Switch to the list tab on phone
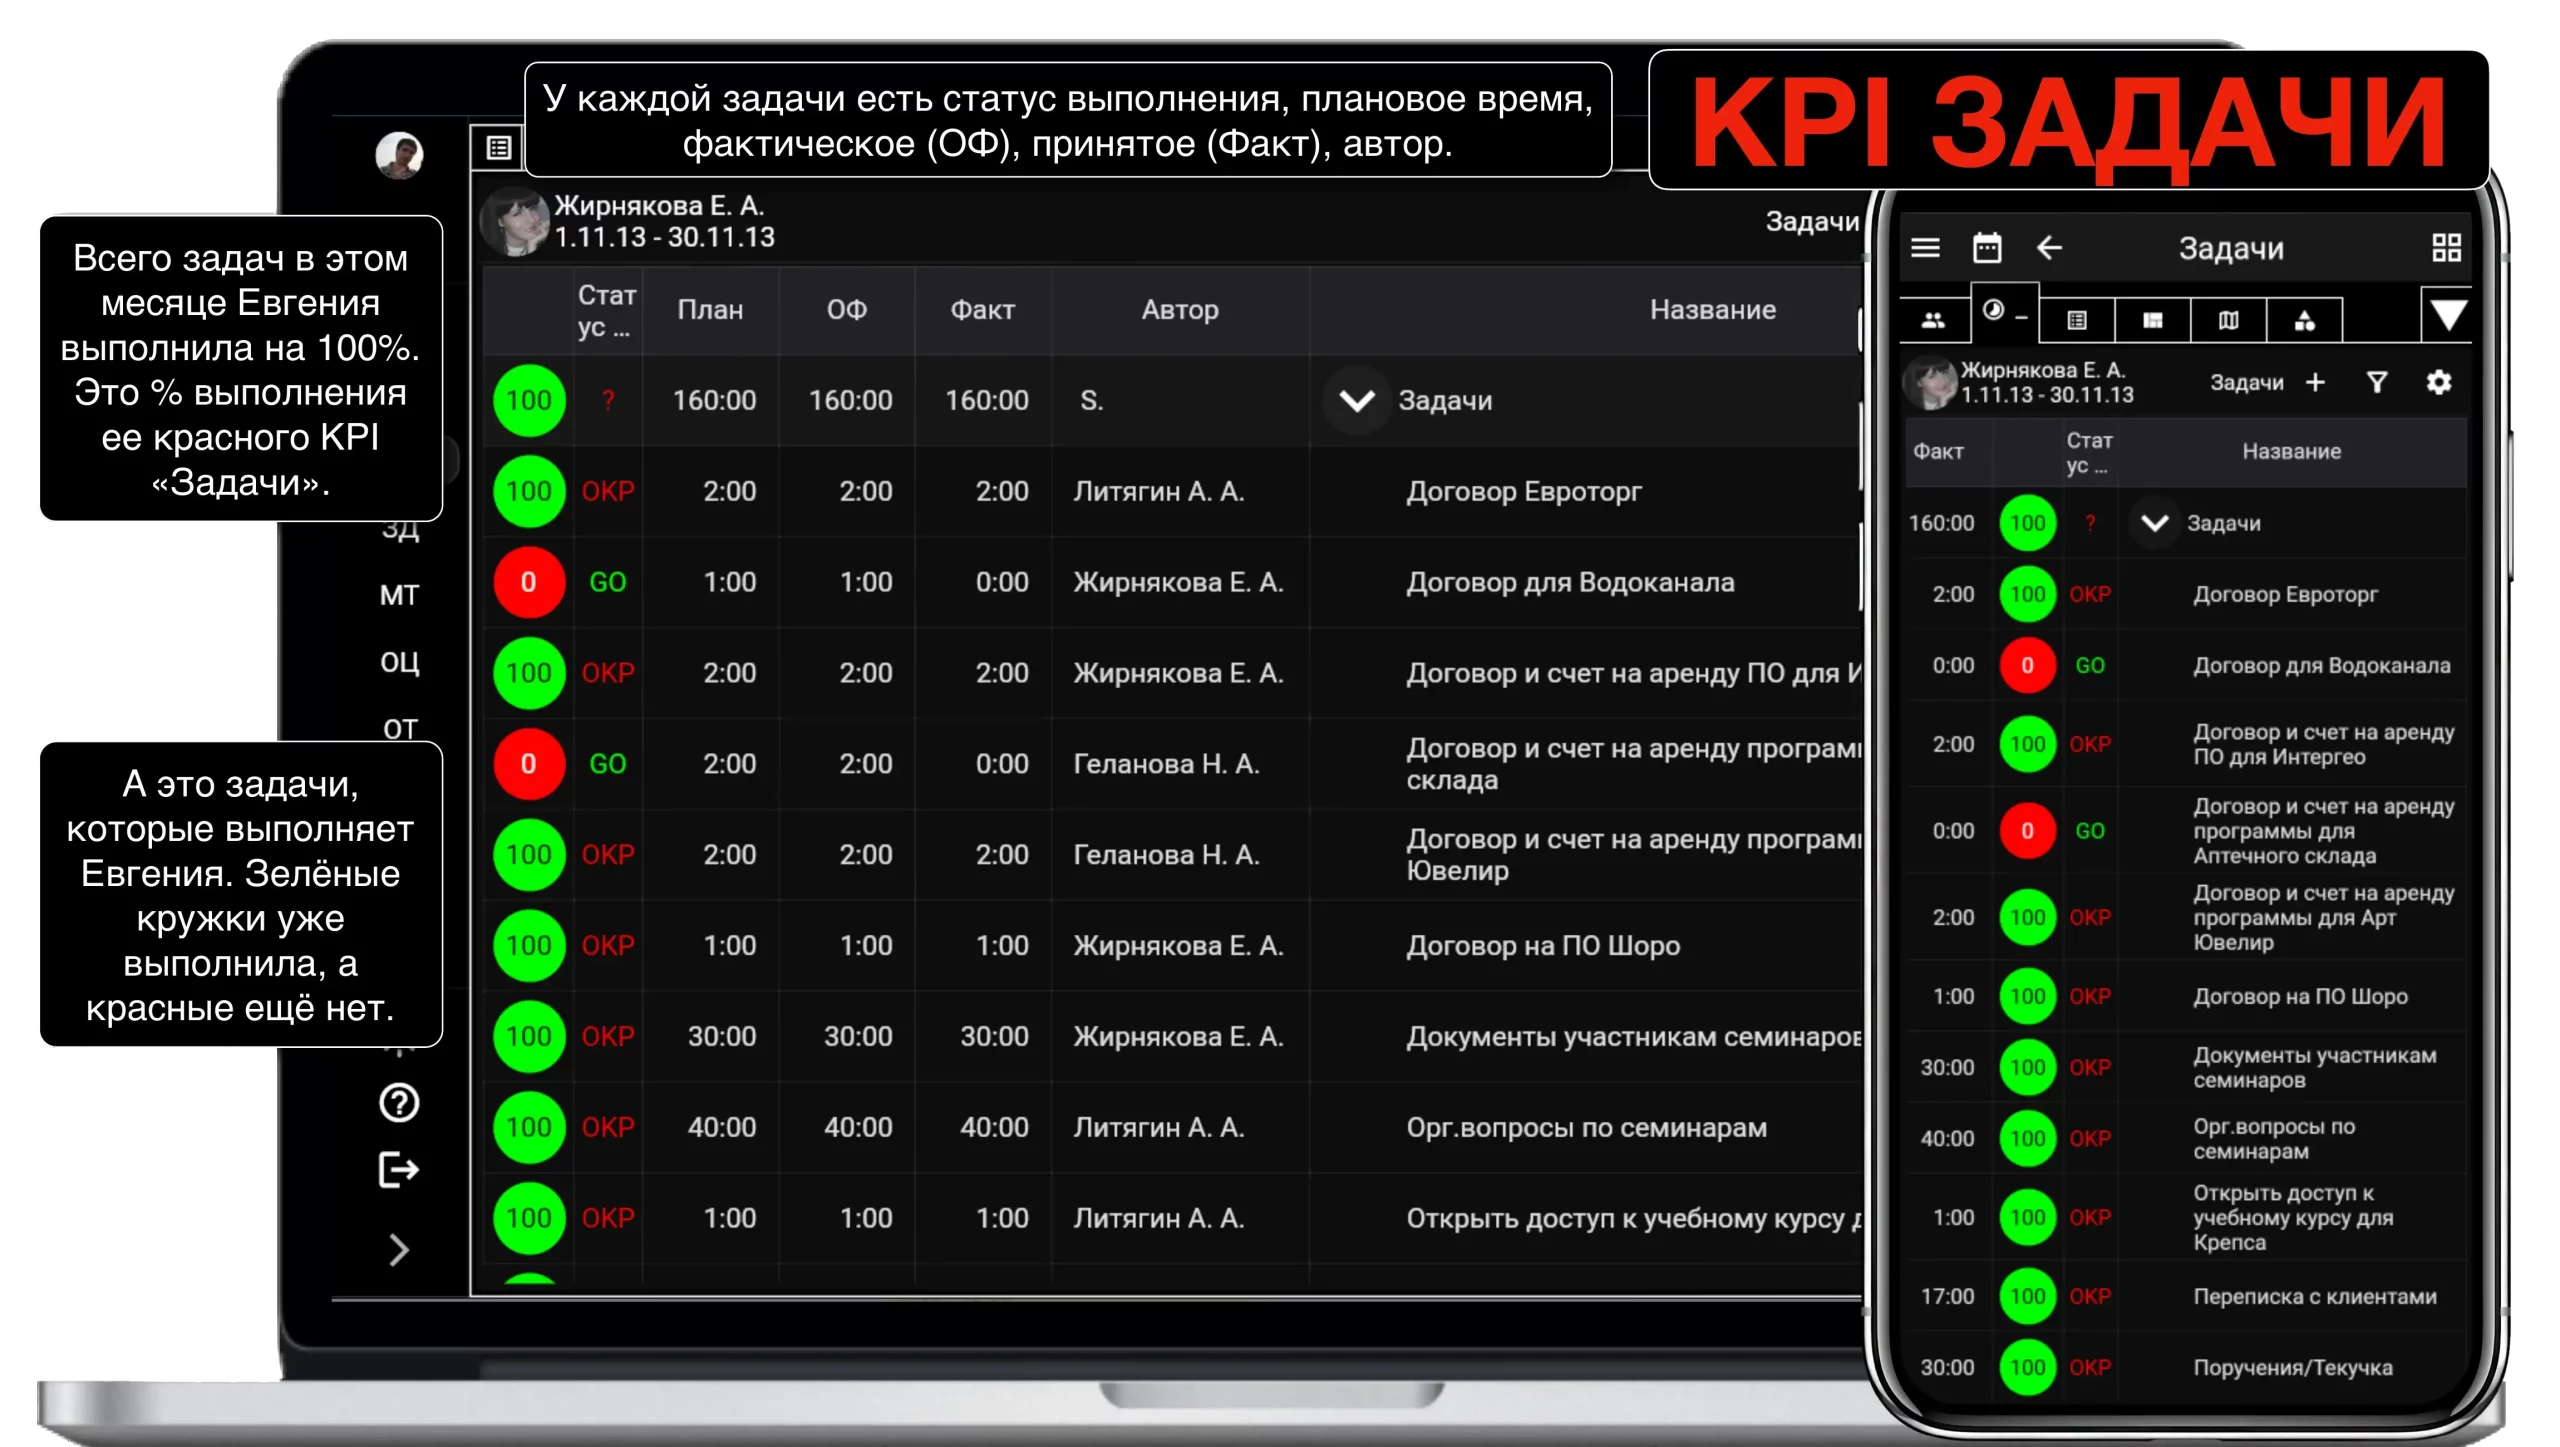 tap(2077, 321)
